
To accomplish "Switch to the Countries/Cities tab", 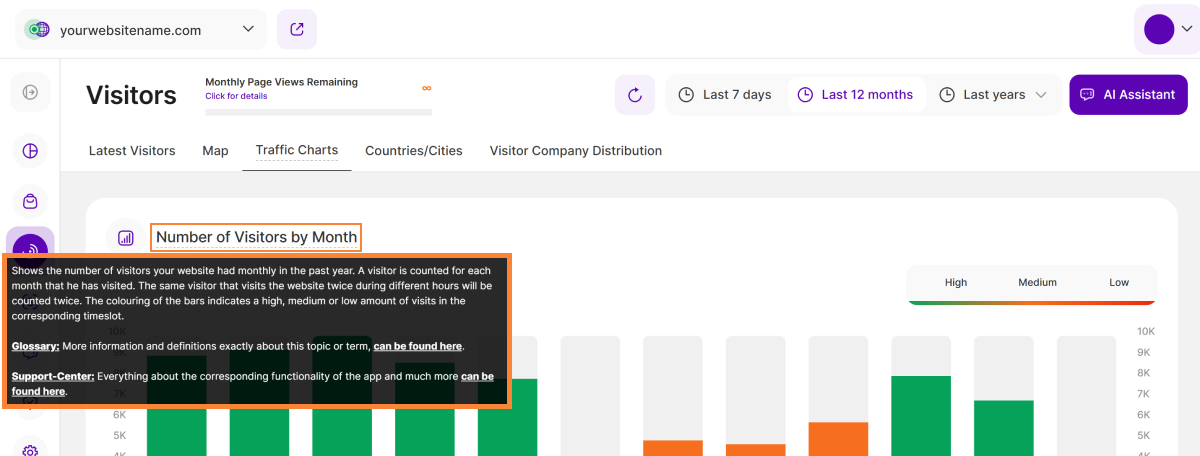I will (x=414, y=151).
